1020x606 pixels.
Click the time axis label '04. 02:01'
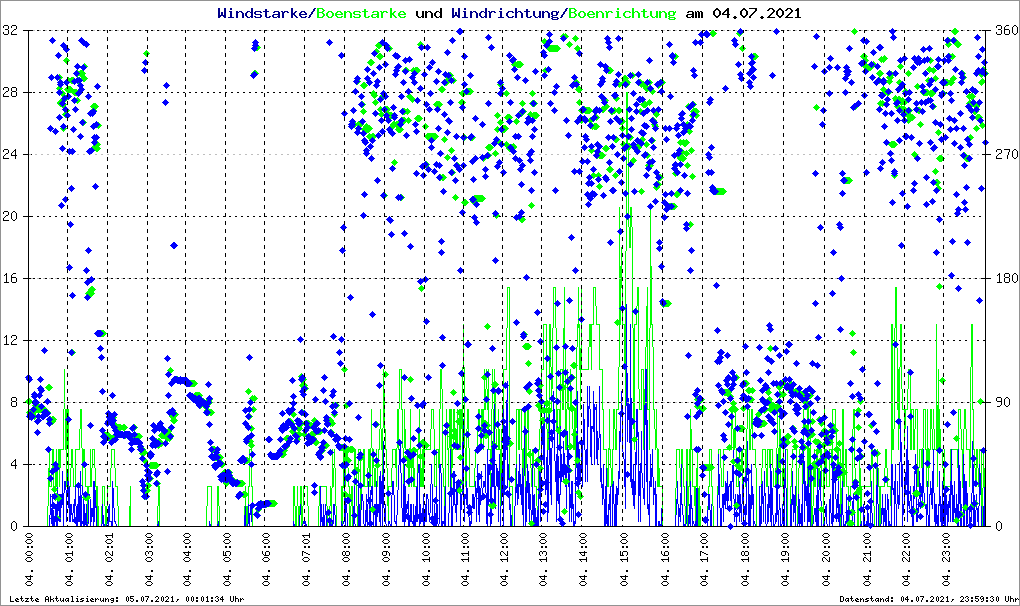point(109,559)
